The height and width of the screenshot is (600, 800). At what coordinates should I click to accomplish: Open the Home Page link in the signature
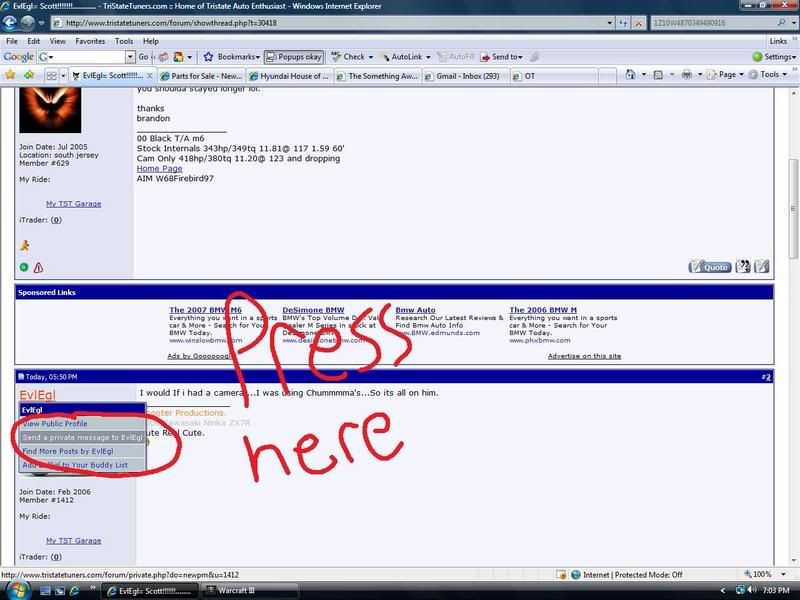[x=159, y=168]
